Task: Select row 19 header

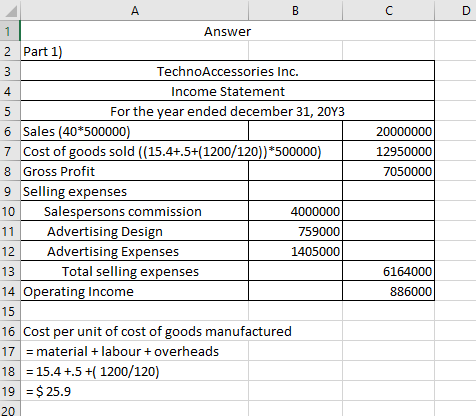Action: click(10, 391)
